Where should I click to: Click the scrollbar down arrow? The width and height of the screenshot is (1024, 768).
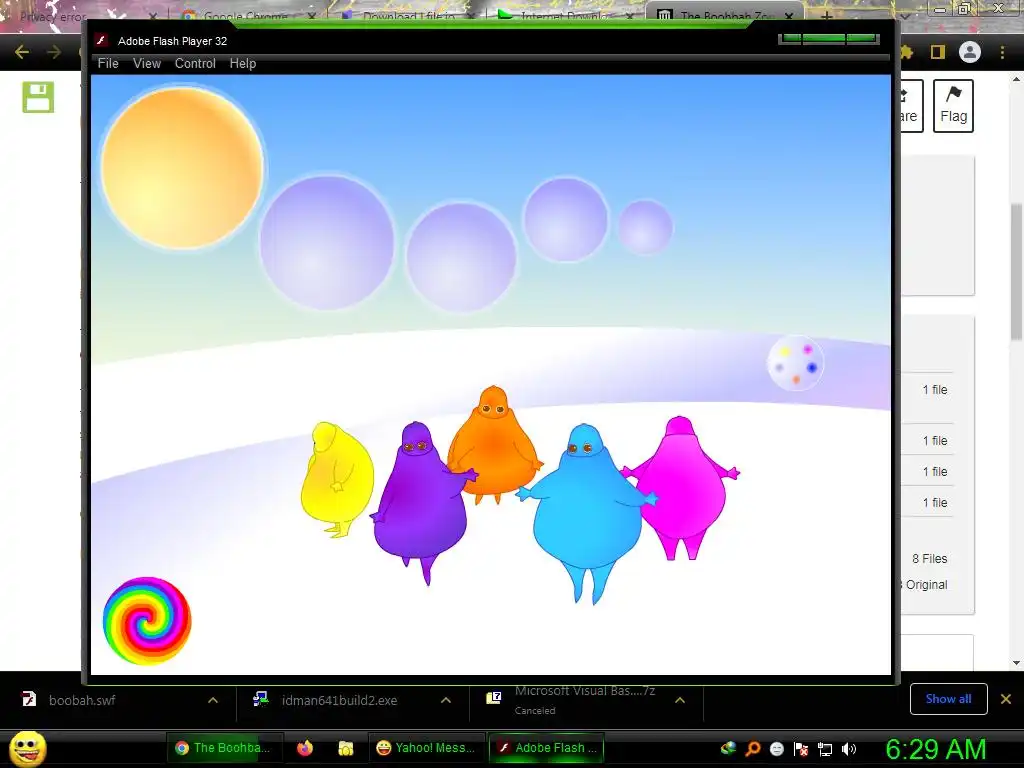1016,664
